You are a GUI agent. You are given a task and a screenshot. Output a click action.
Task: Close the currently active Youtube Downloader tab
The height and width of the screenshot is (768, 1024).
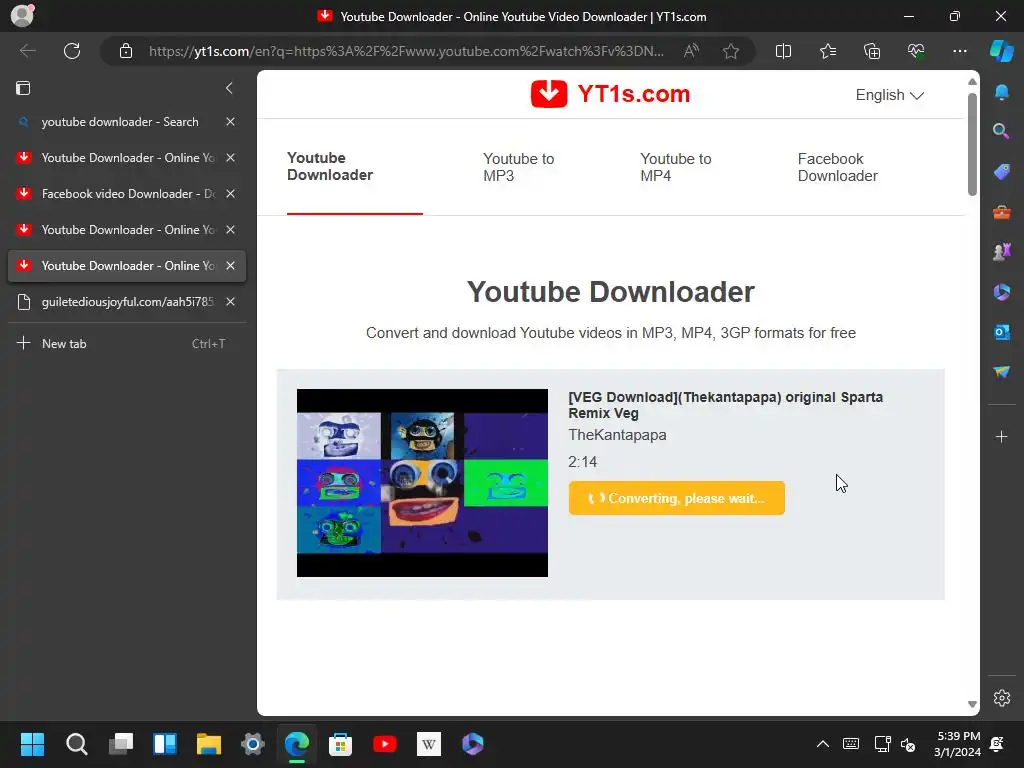(x=231, y=266)
